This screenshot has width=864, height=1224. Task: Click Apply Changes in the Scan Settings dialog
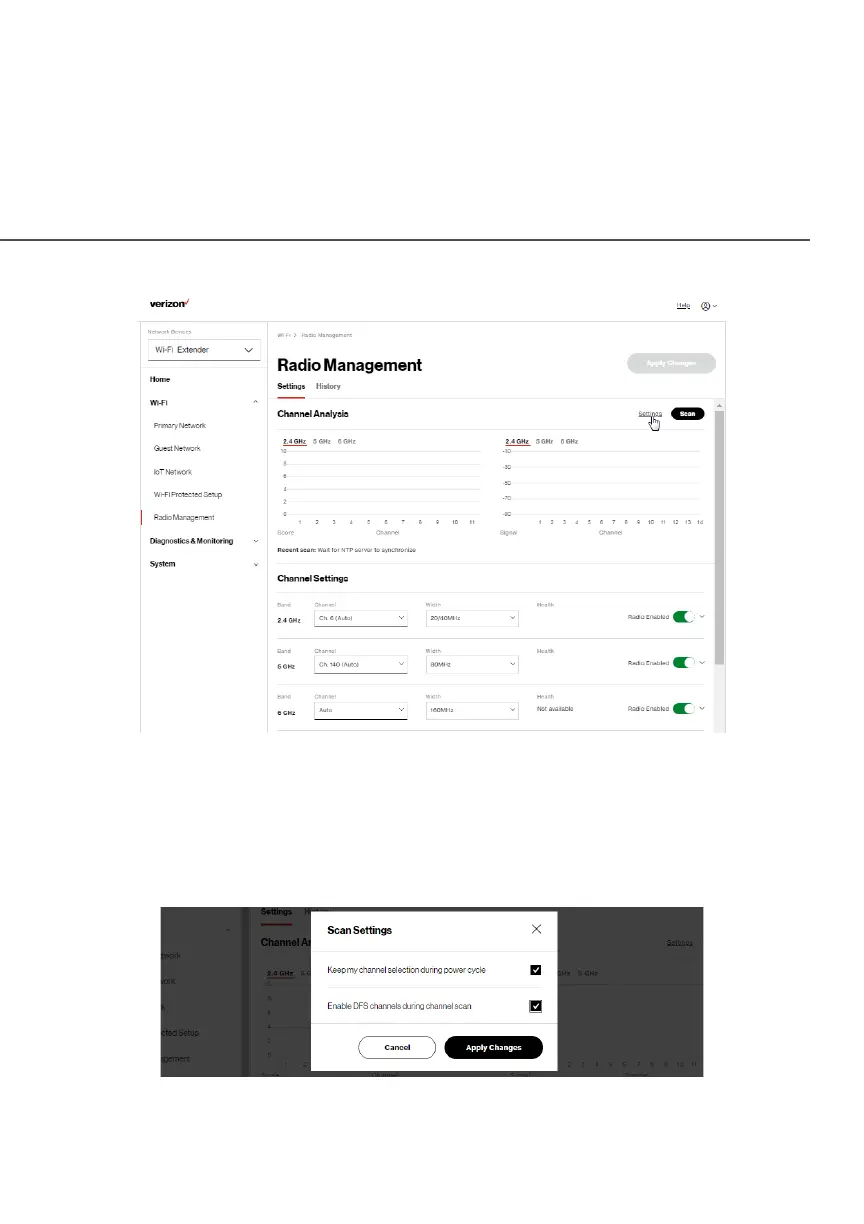pos(494,1047)
